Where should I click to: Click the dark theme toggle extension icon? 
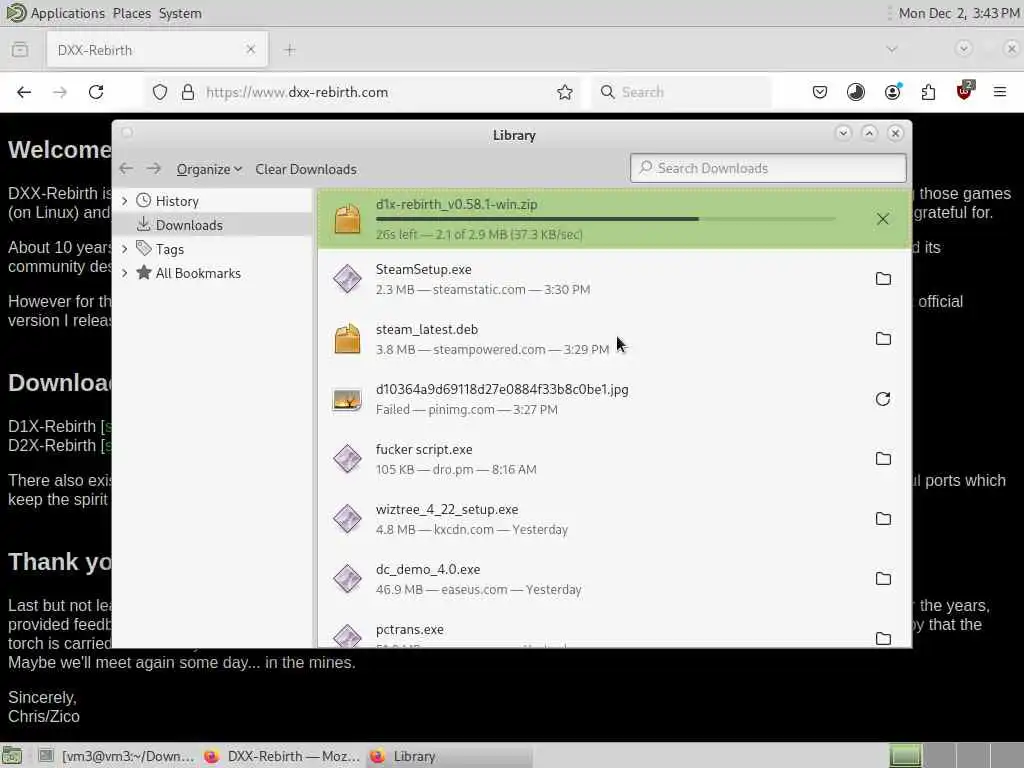point(856,92)
